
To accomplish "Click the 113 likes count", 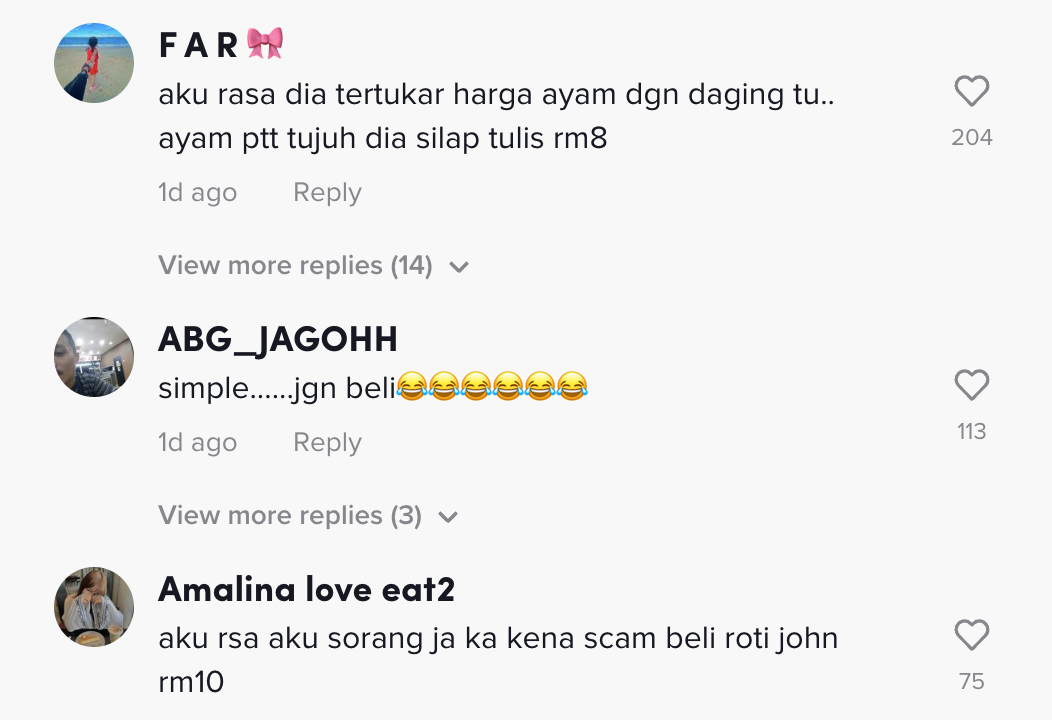I will pos(971,431).
